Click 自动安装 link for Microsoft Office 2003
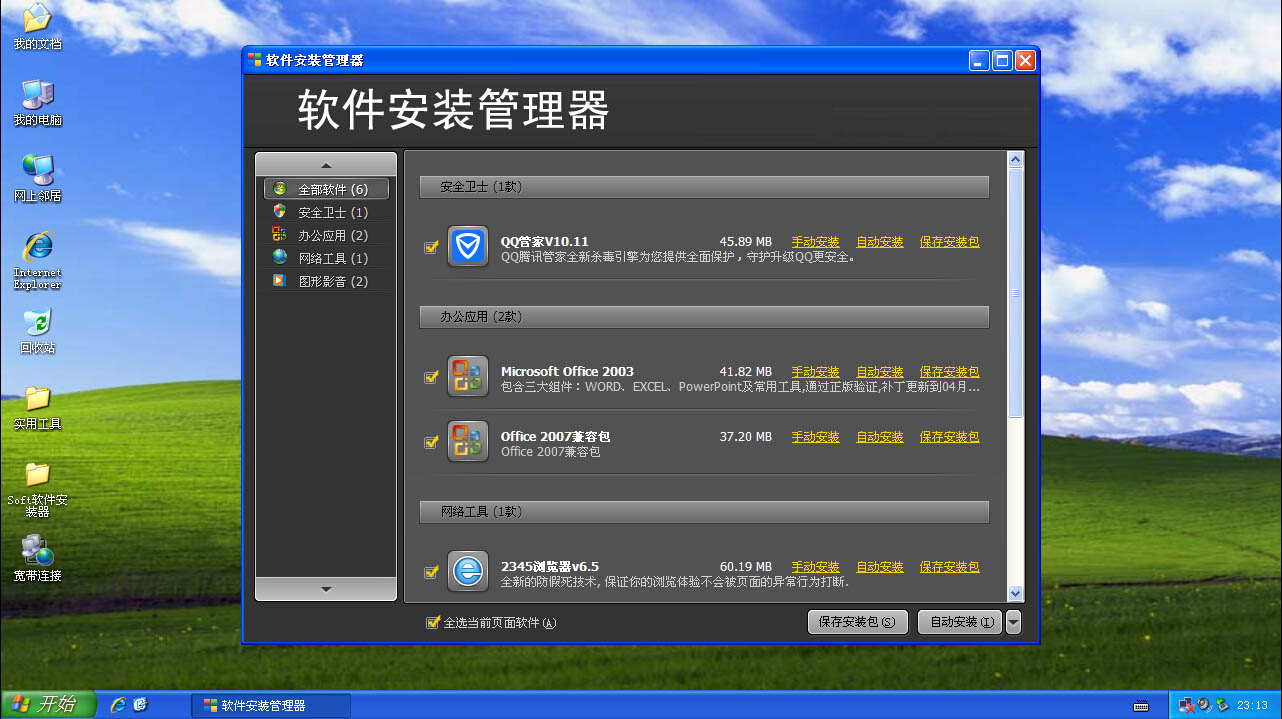This screenshot has width=1282, height=719. (880, 372)
